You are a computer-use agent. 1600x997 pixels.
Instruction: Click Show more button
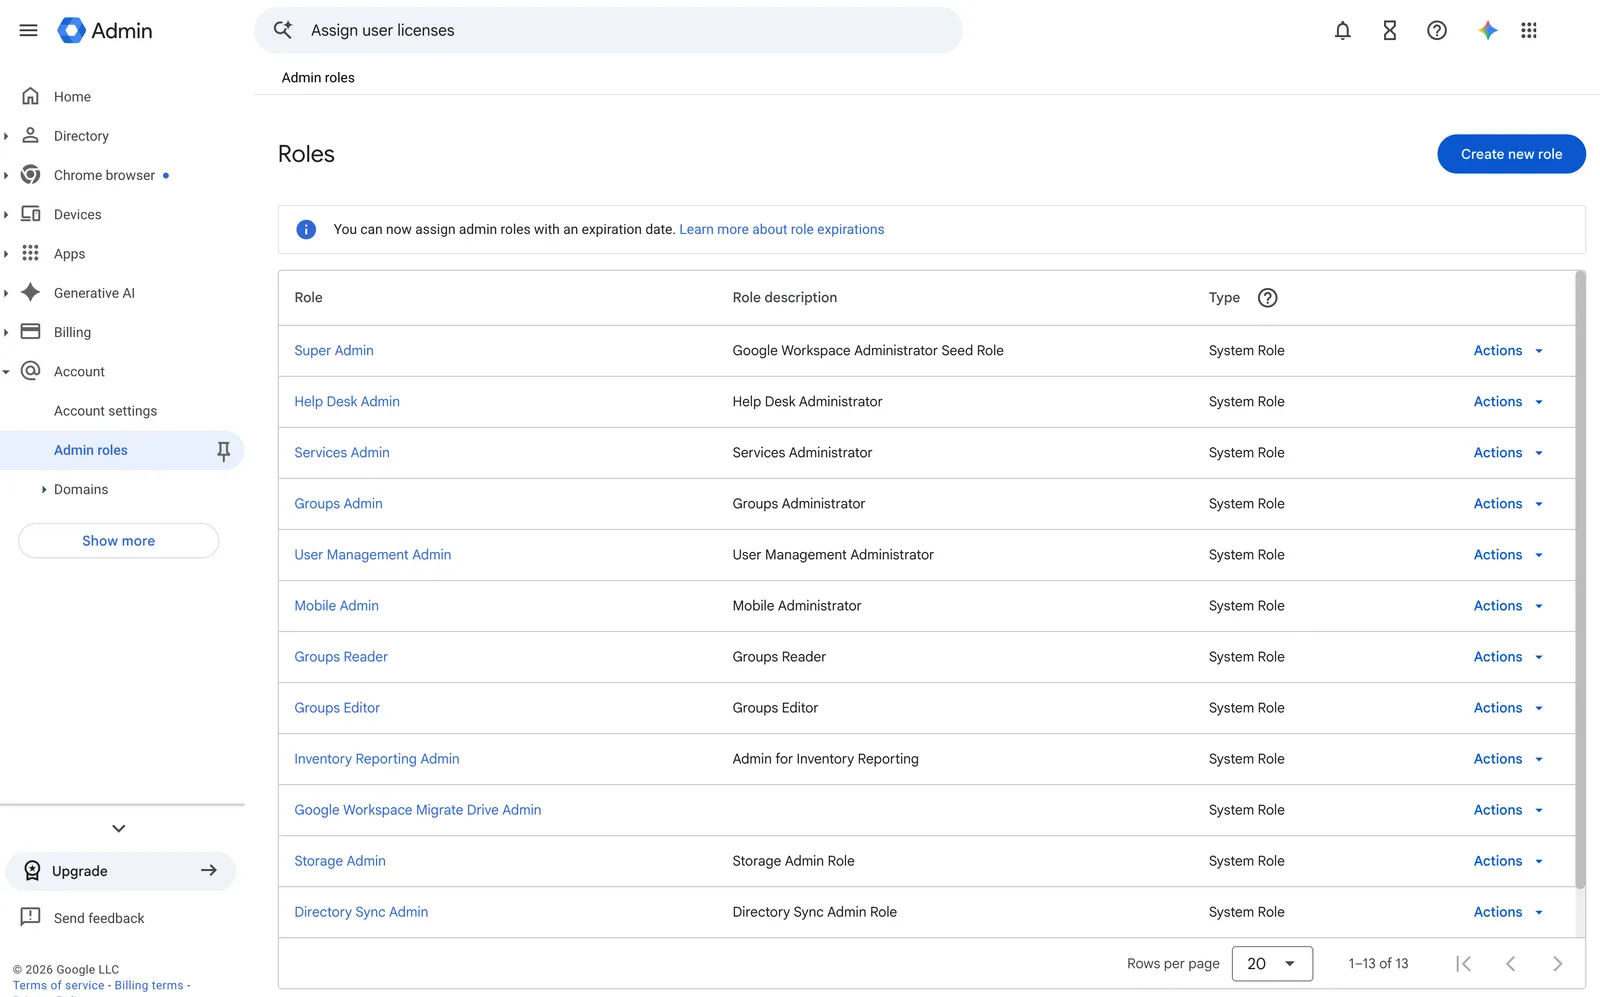(119, 541)
